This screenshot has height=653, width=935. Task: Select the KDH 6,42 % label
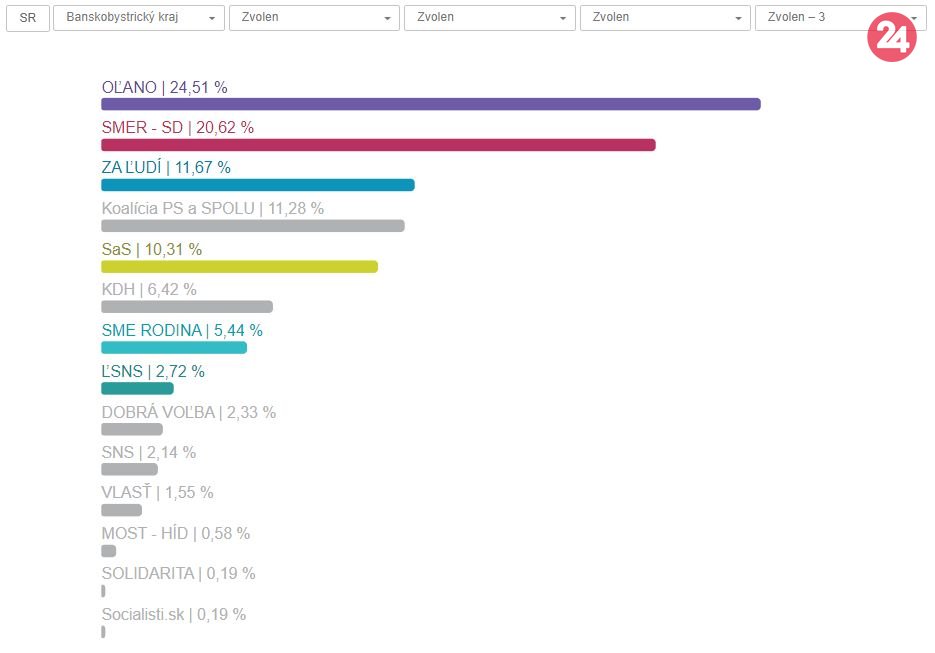pyautogui.click(x=149, y=290)
